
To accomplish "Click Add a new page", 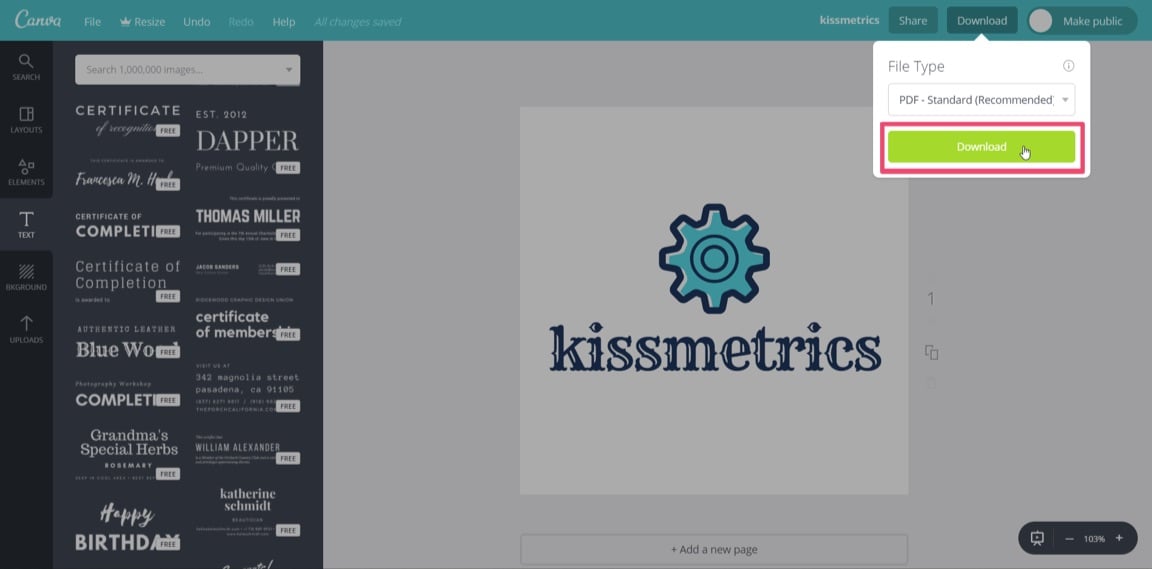I will [713, 549].
